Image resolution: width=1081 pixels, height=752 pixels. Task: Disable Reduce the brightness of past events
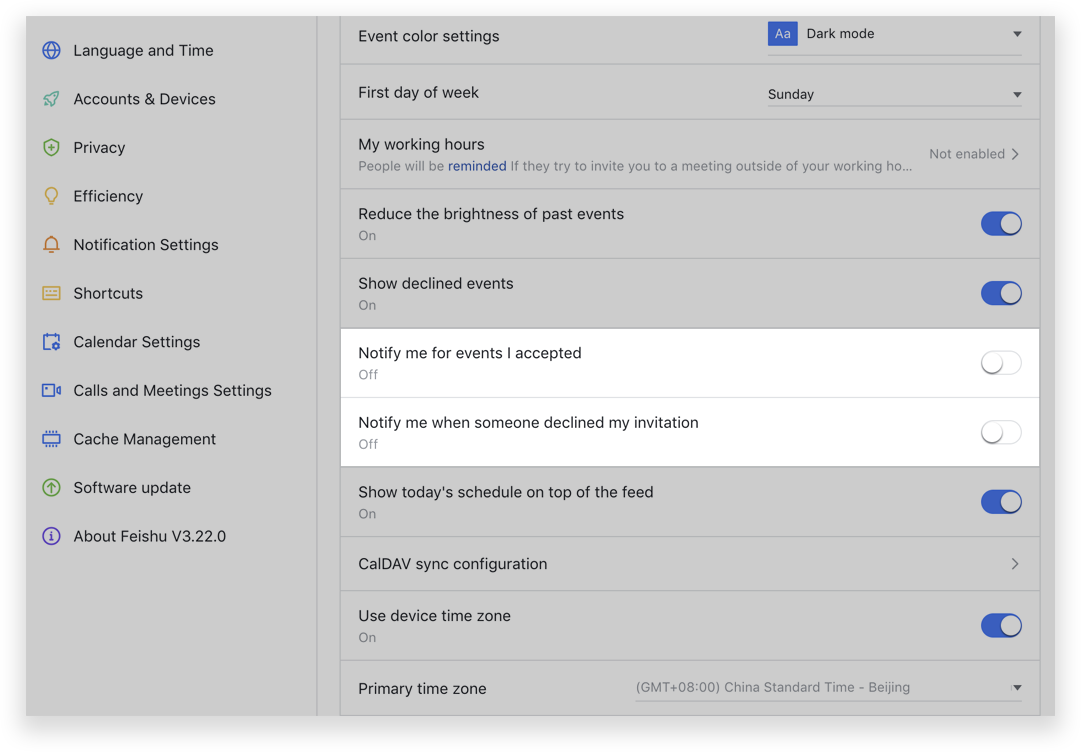pyautogui.click(x=1001, y=224)
